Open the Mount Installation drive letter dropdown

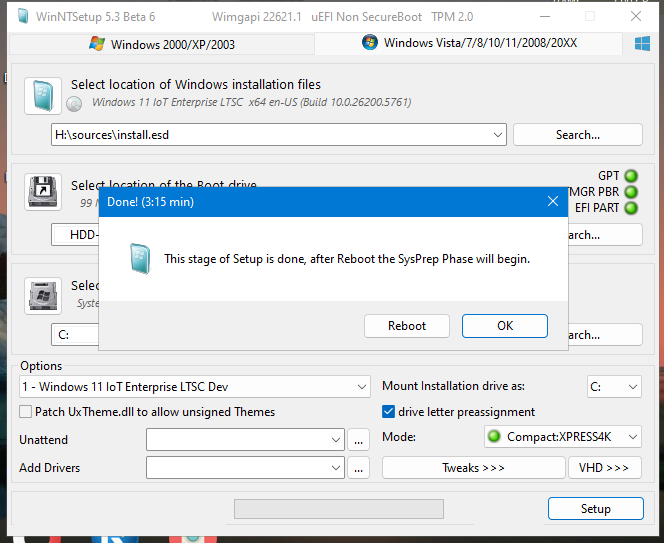pos(614,386)
